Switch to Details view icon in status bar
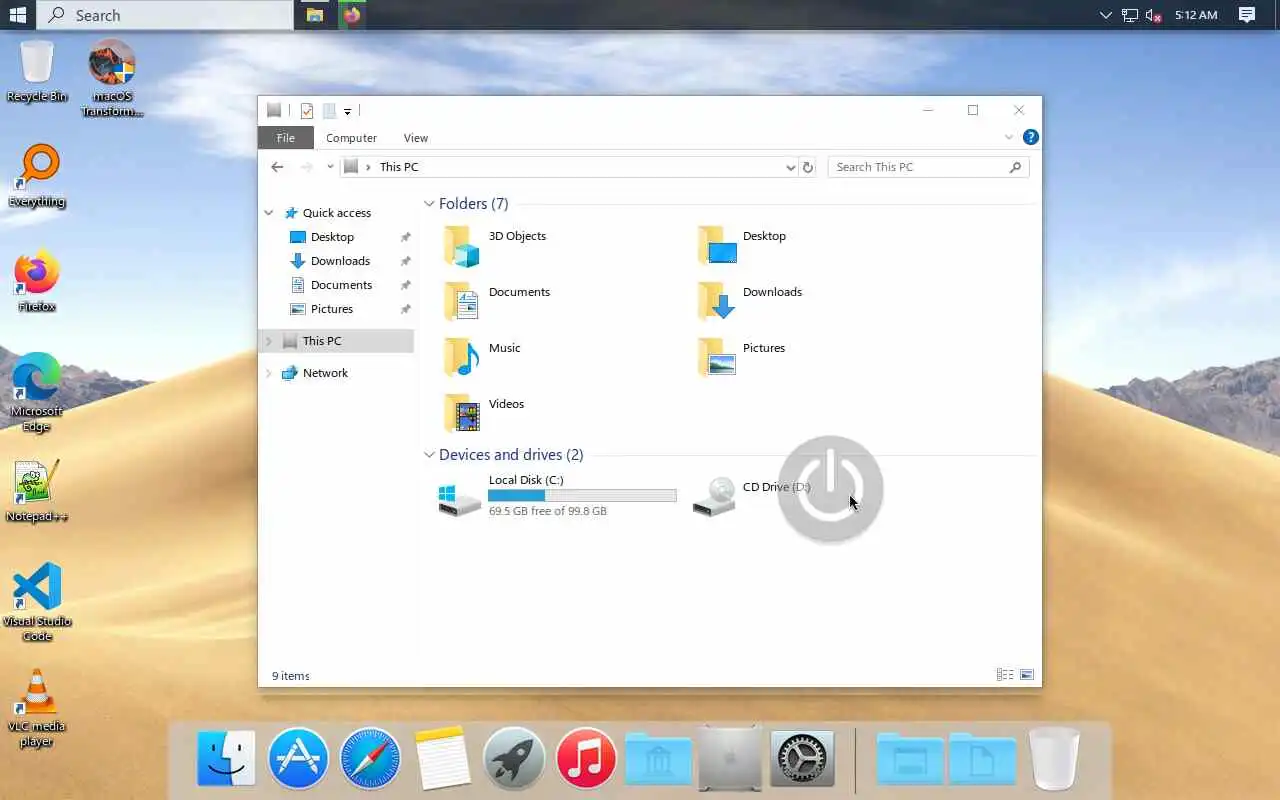 [1005, 675]
